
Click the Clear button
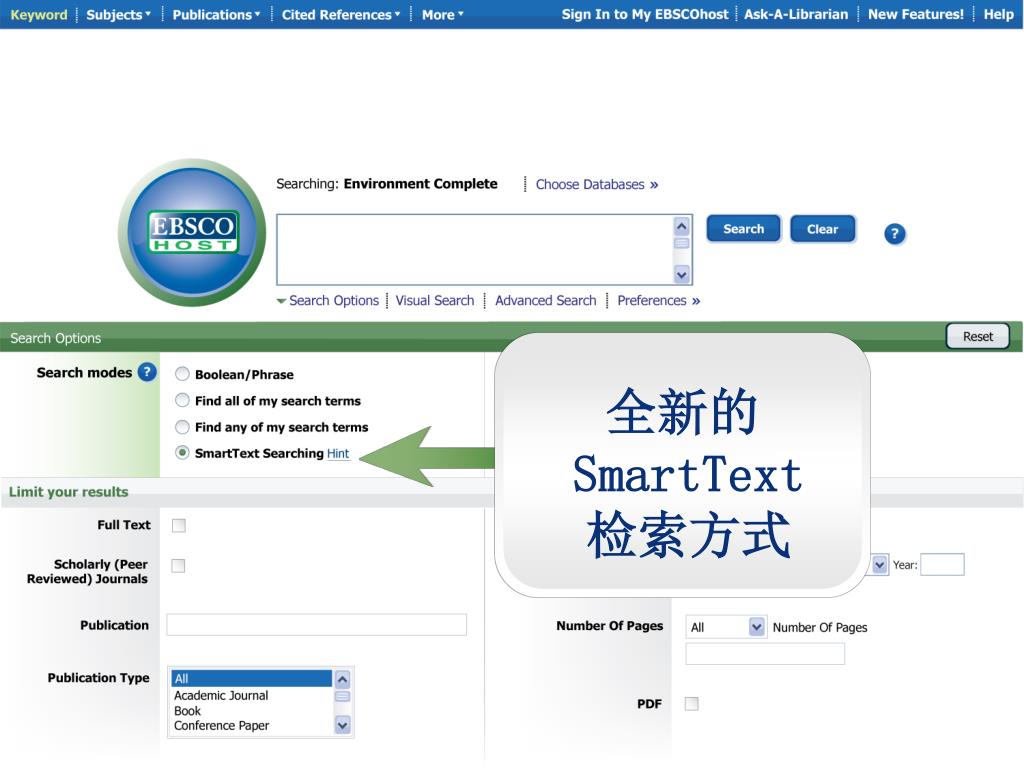tap(822, 229)
